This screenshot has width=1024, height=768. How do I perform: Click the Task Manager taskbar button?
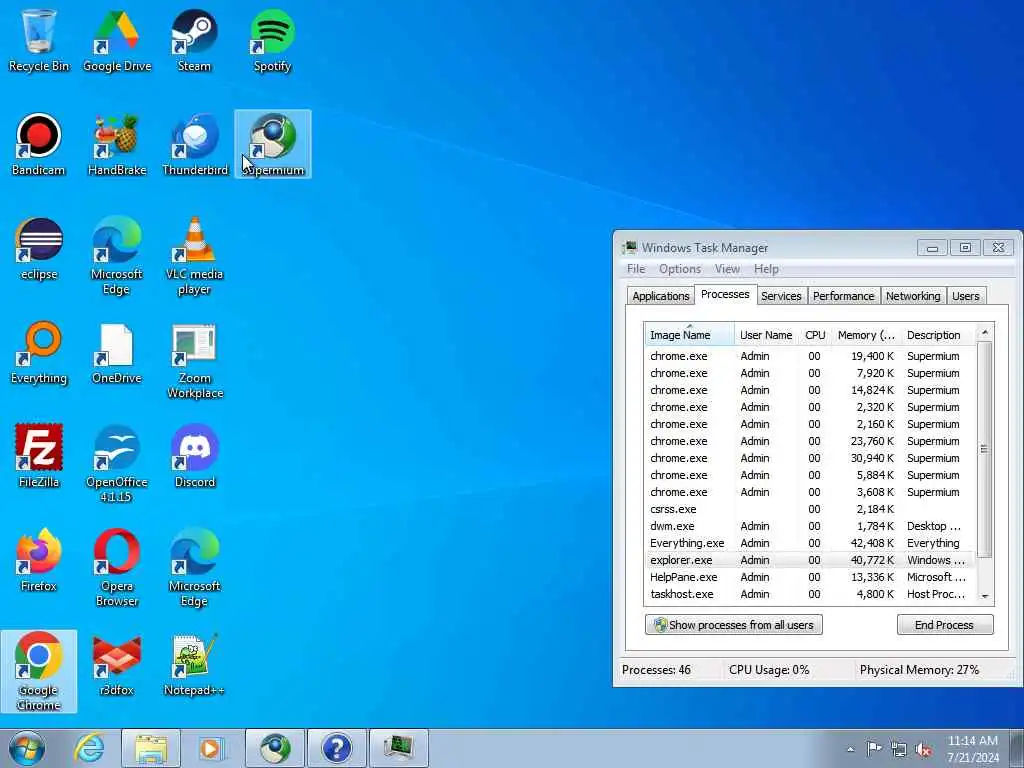(399, 748)
